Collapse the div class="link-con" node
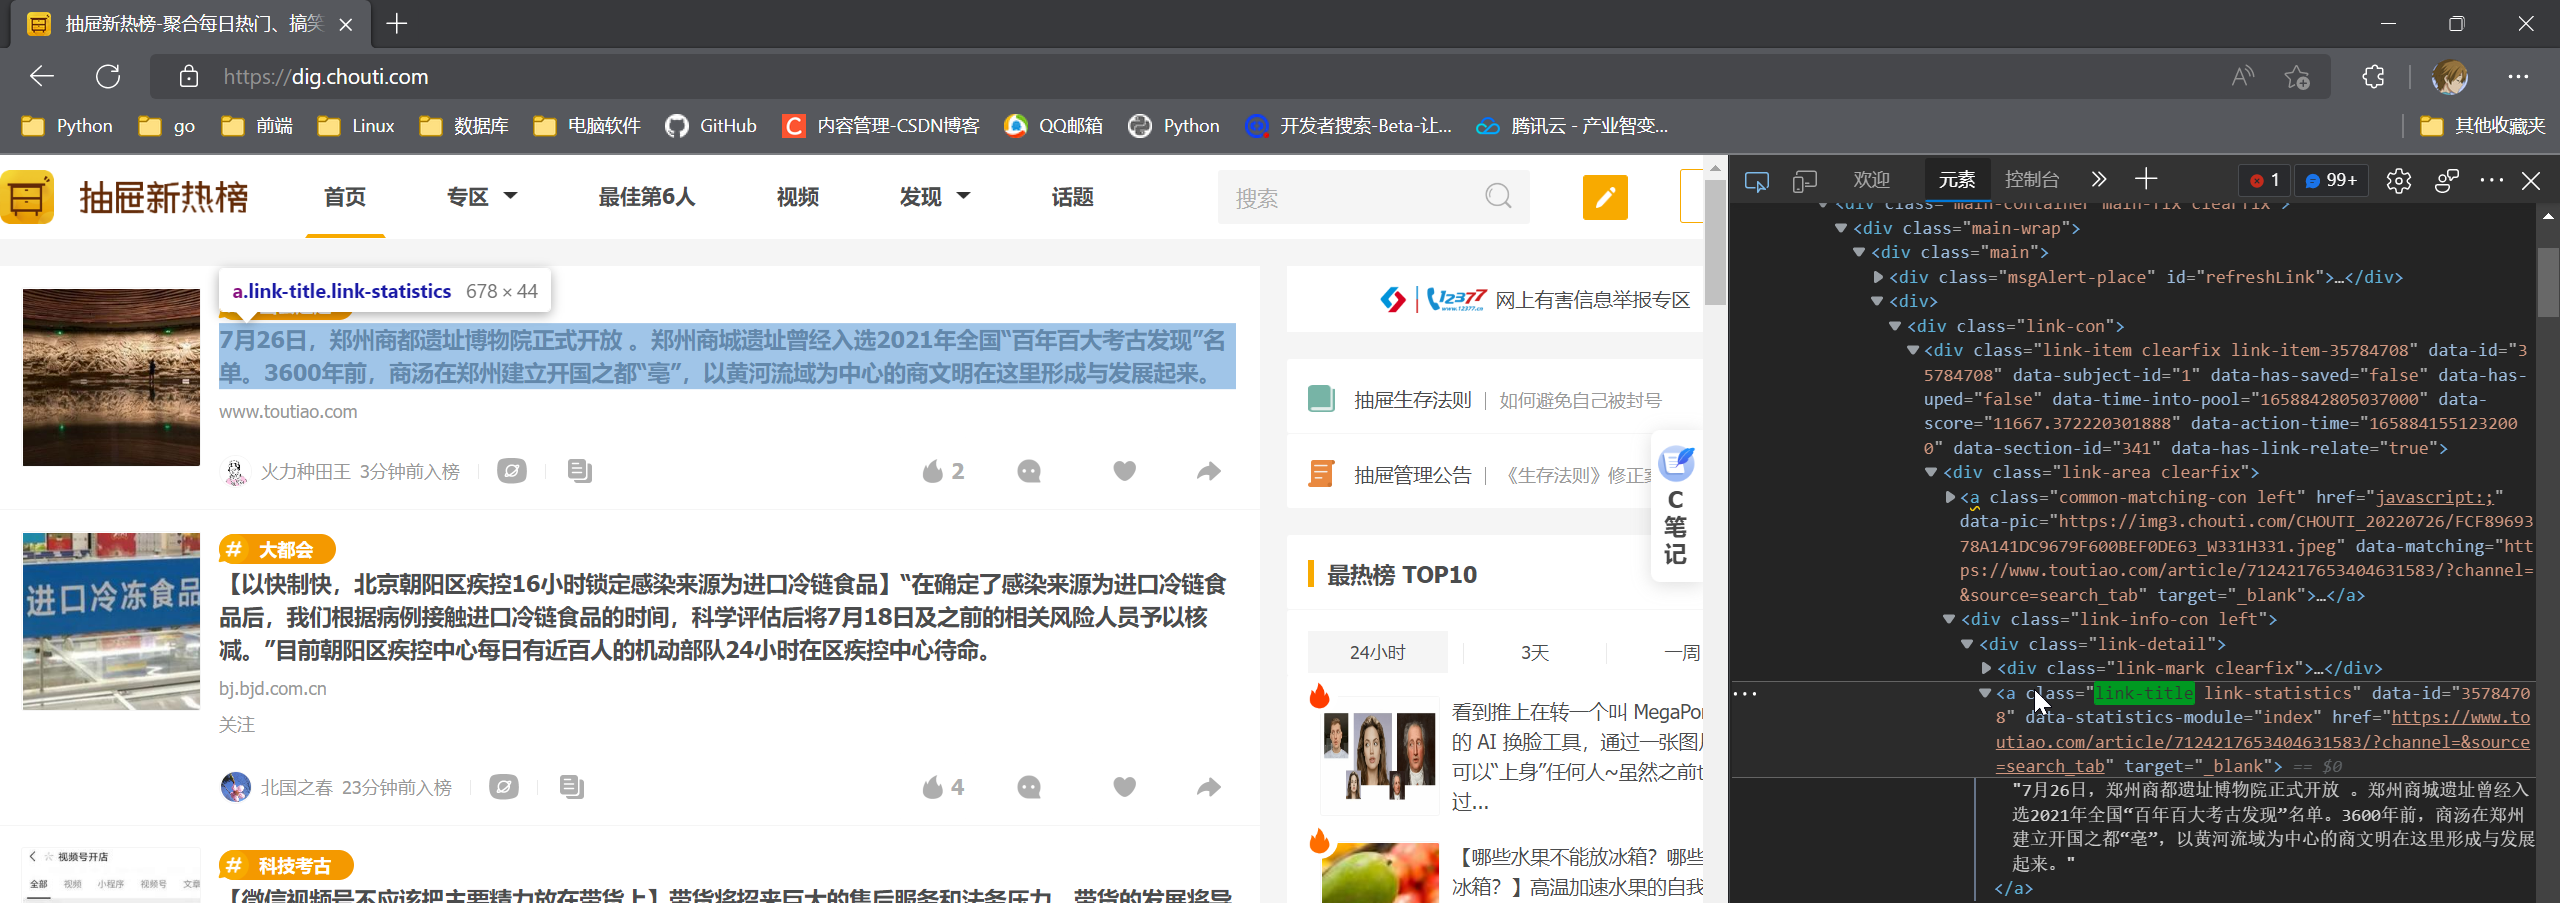Image resolution: width=2560 pixels, height=903 pixels. pos(1895,326)
